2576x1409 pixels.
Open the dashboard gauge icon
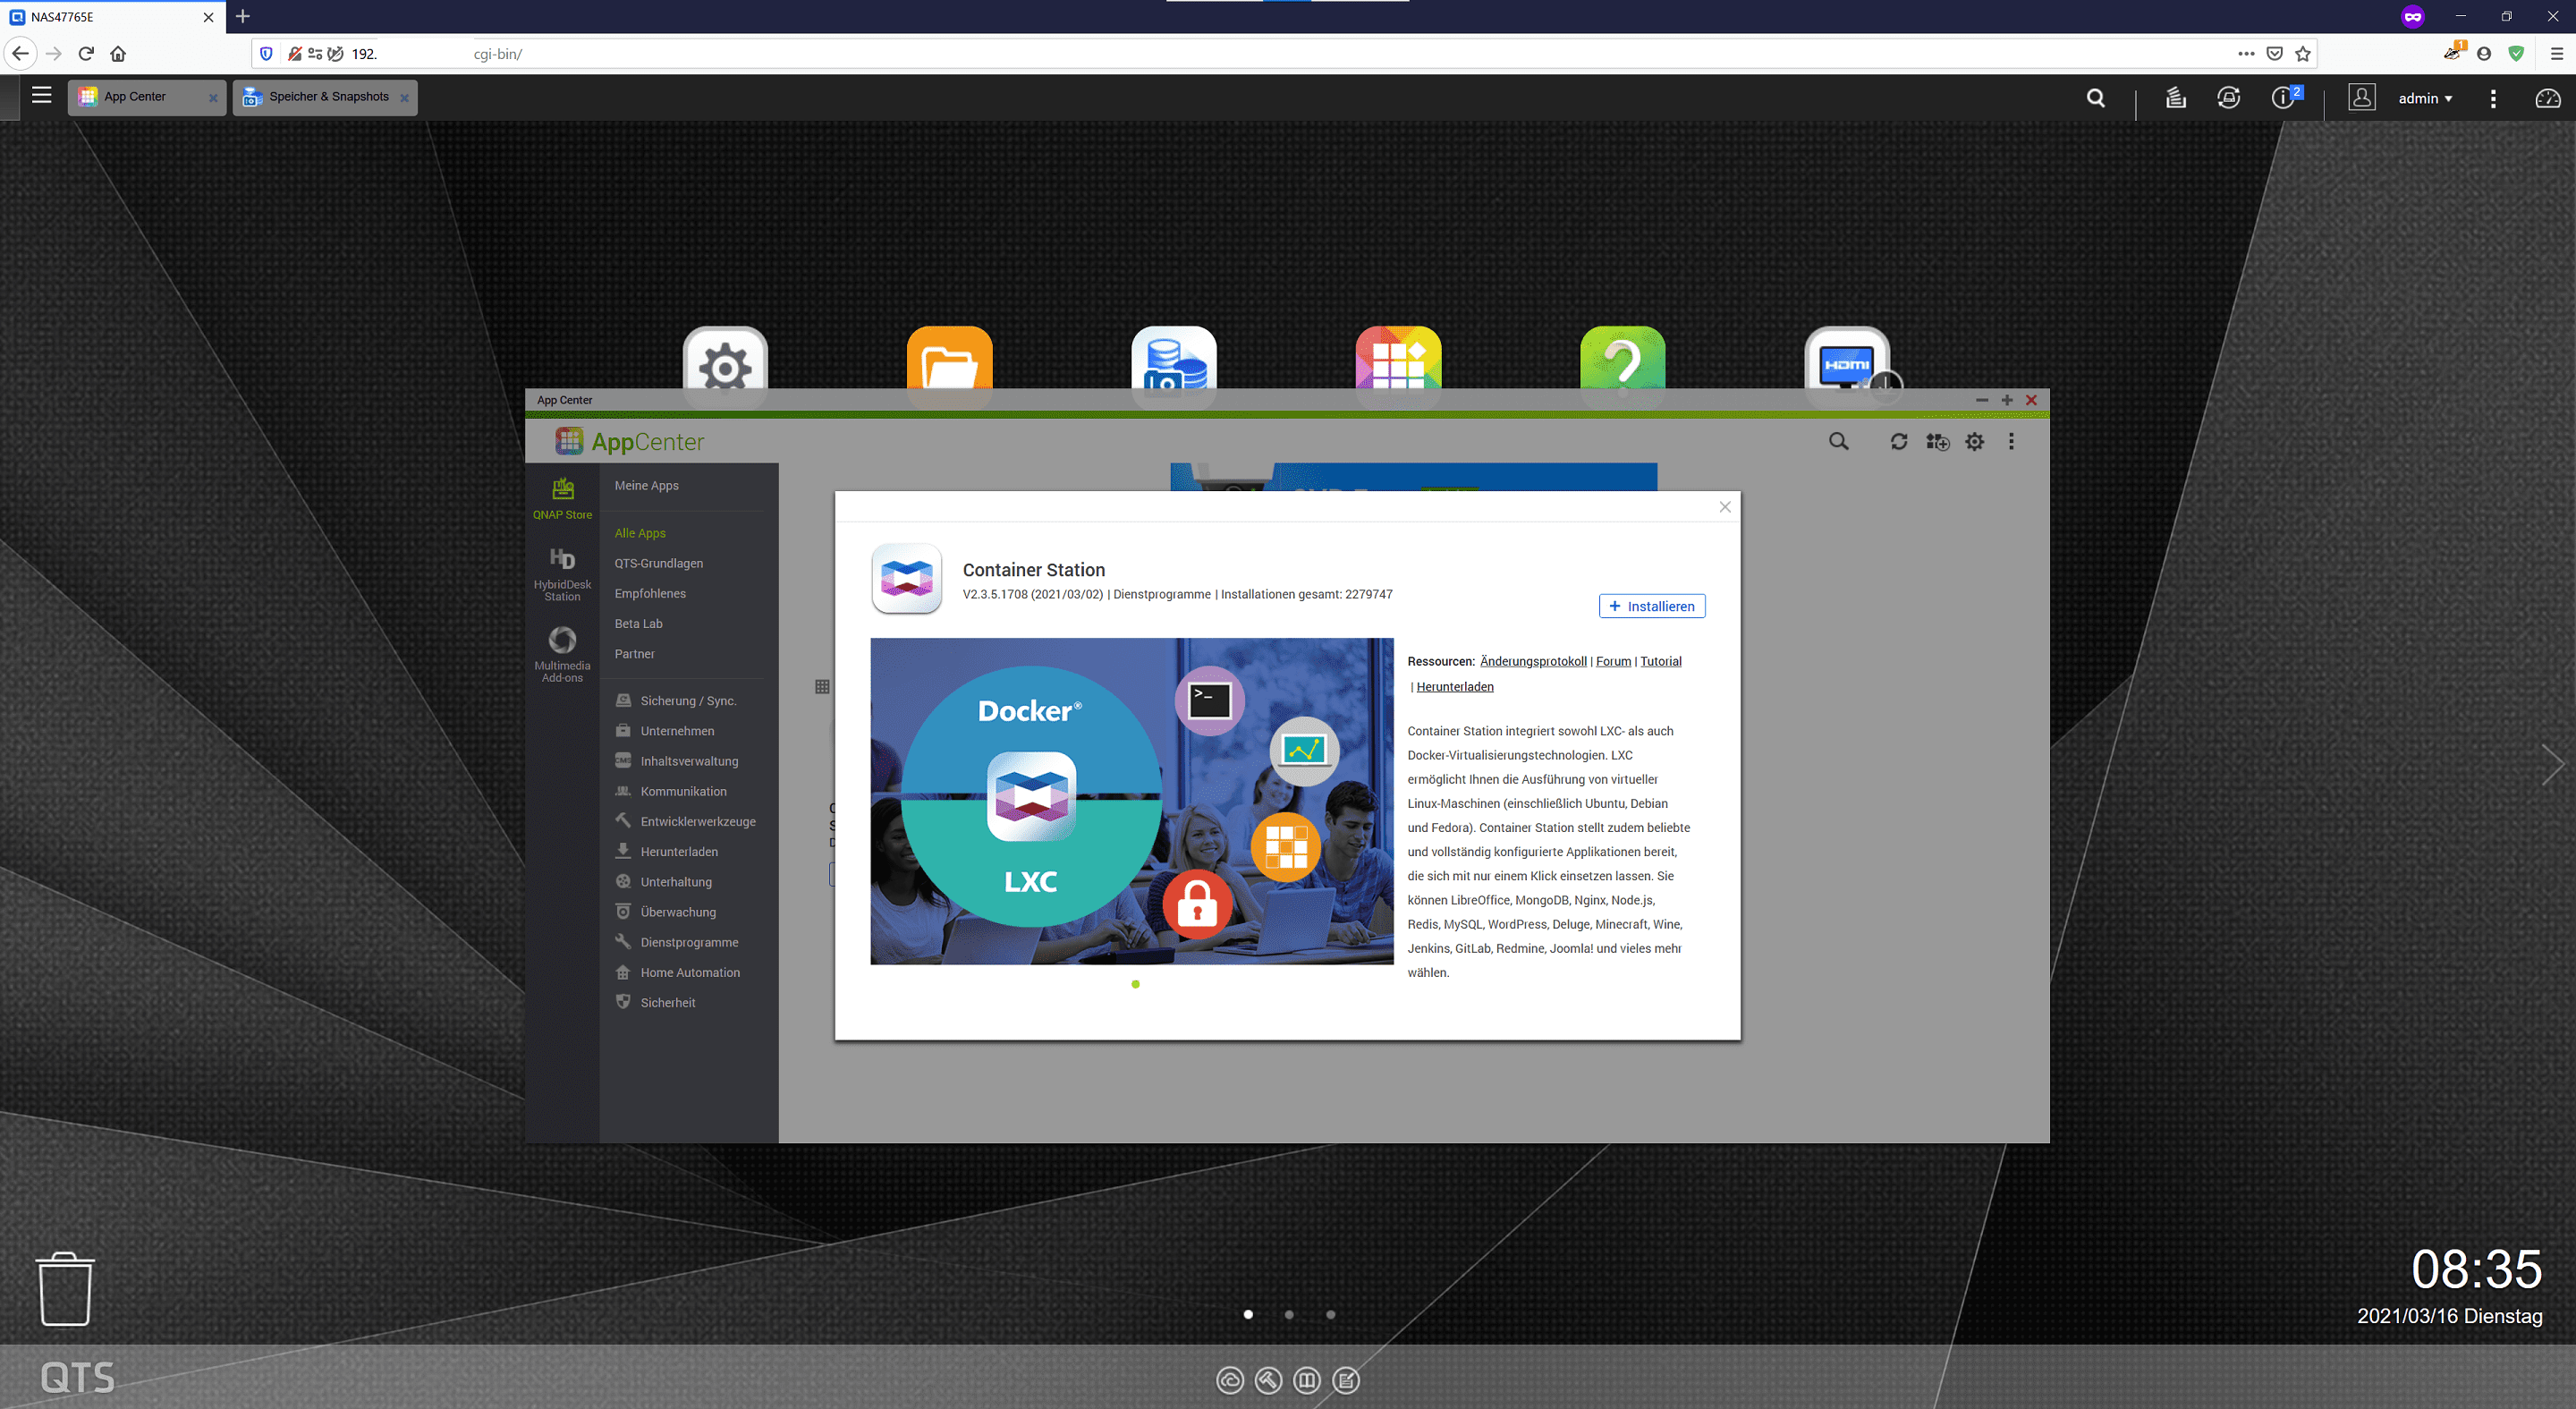click(x=2548, y=98)
